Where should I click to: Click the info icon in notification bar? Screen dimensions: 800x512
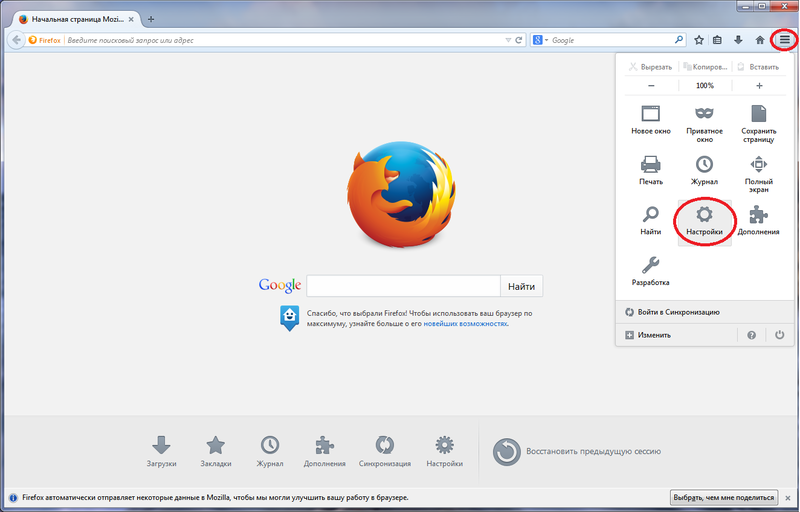pyautogui.click(x=13, y=498)
